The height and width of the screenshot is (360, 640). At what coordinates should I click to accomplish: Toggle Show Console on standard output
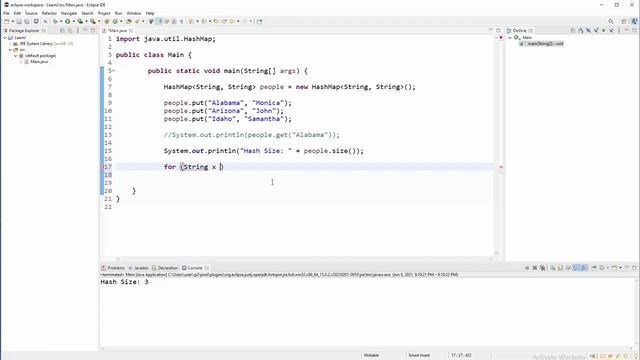[x=576, y=268]
